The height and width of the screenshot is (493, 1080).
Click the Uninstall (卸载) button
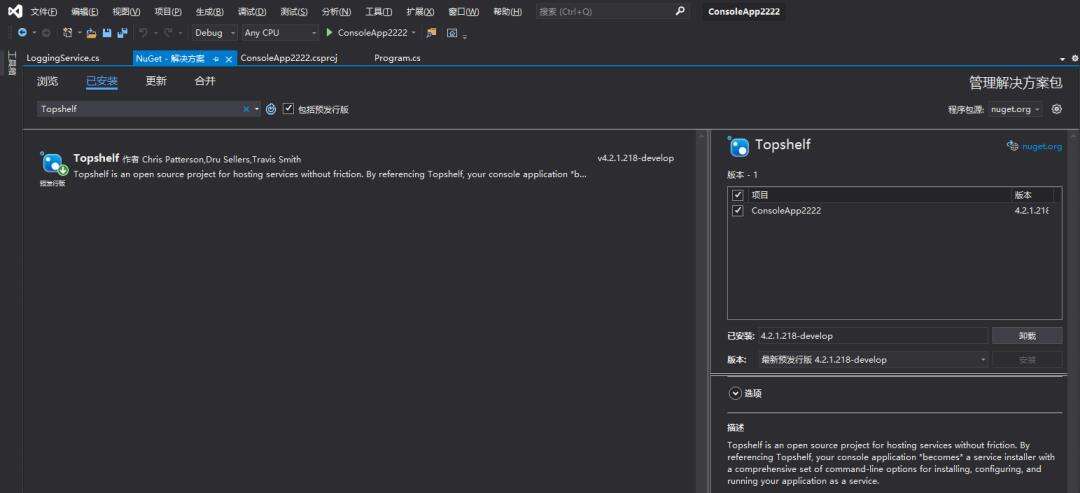tap(1027, 336)
